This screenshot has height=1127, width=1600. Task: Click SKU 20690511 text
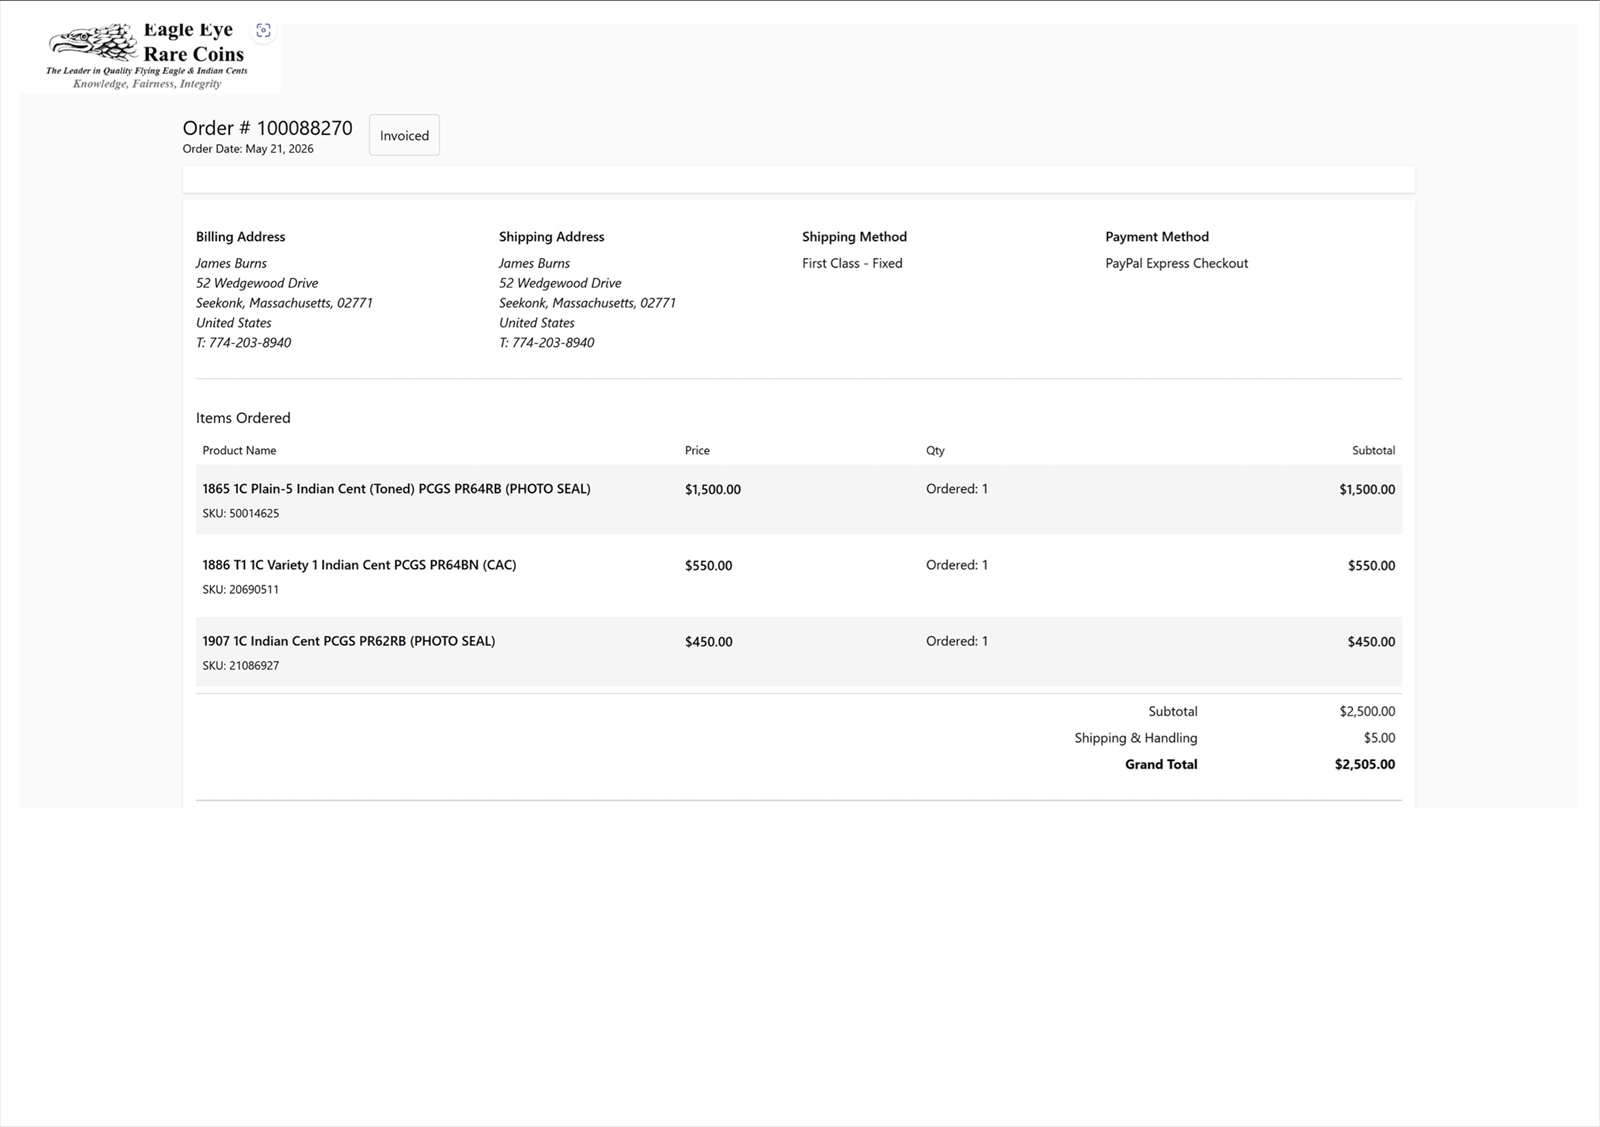click(240, 590)
